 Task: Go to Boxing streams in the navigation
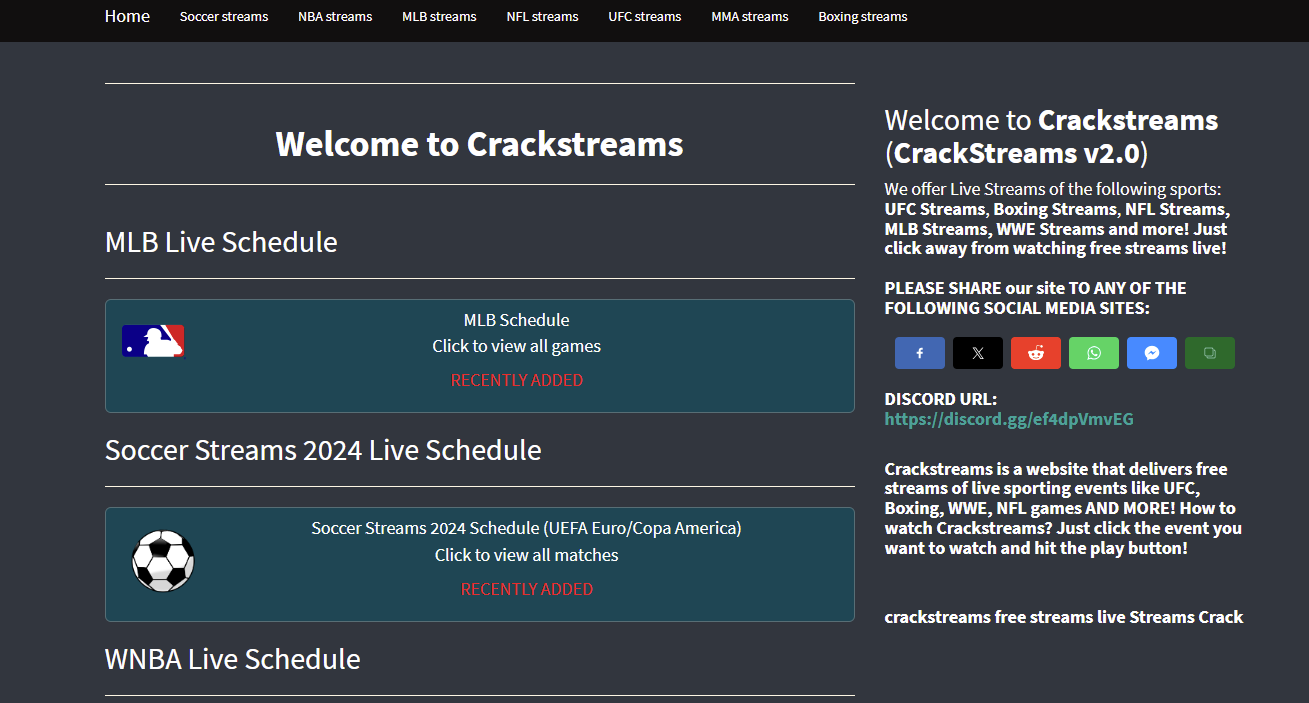(x=863, y=16)
